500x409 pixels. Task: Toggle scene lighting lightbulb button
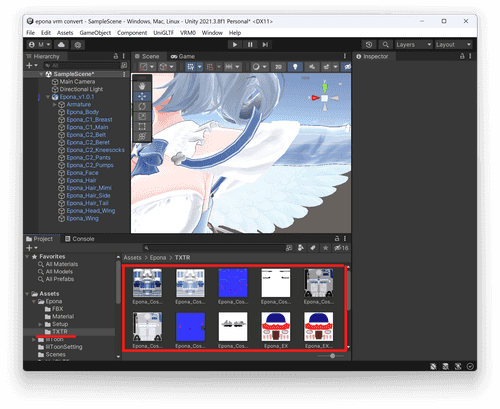point(295,67)
